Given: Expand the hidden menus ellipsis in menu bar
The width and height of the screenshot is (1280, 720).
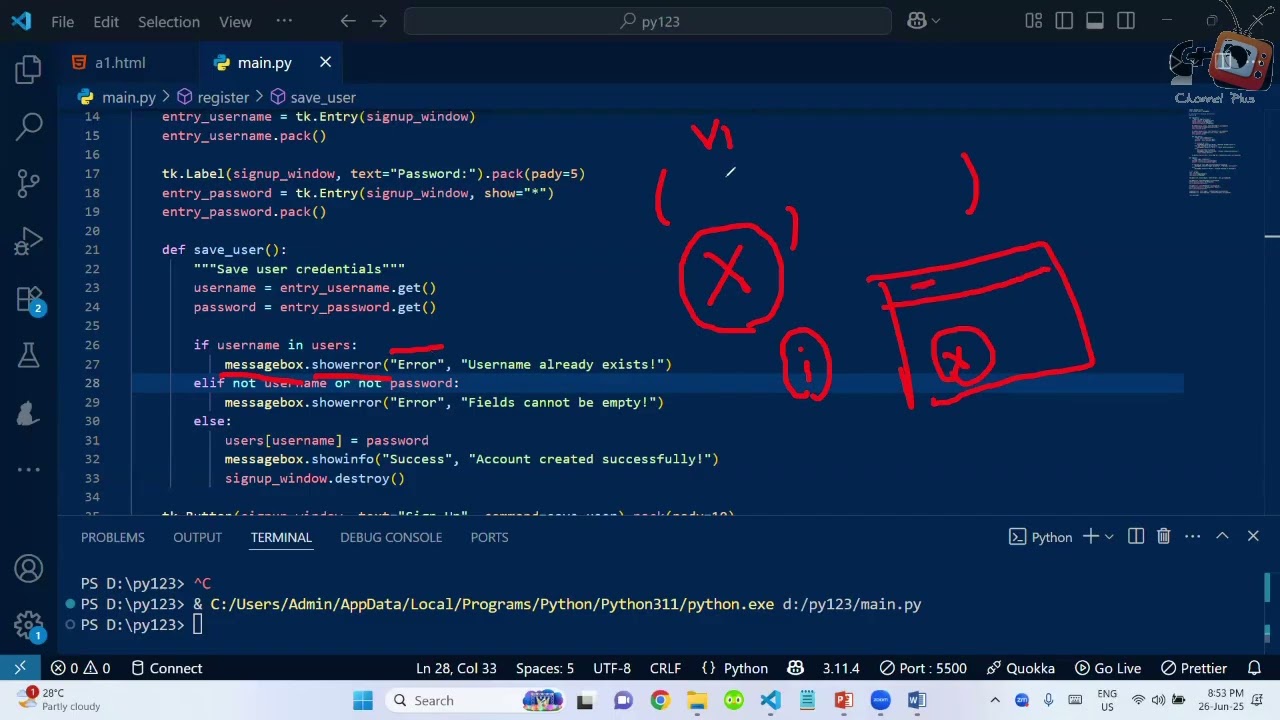Looking at the screenshot, I should 284,21.
